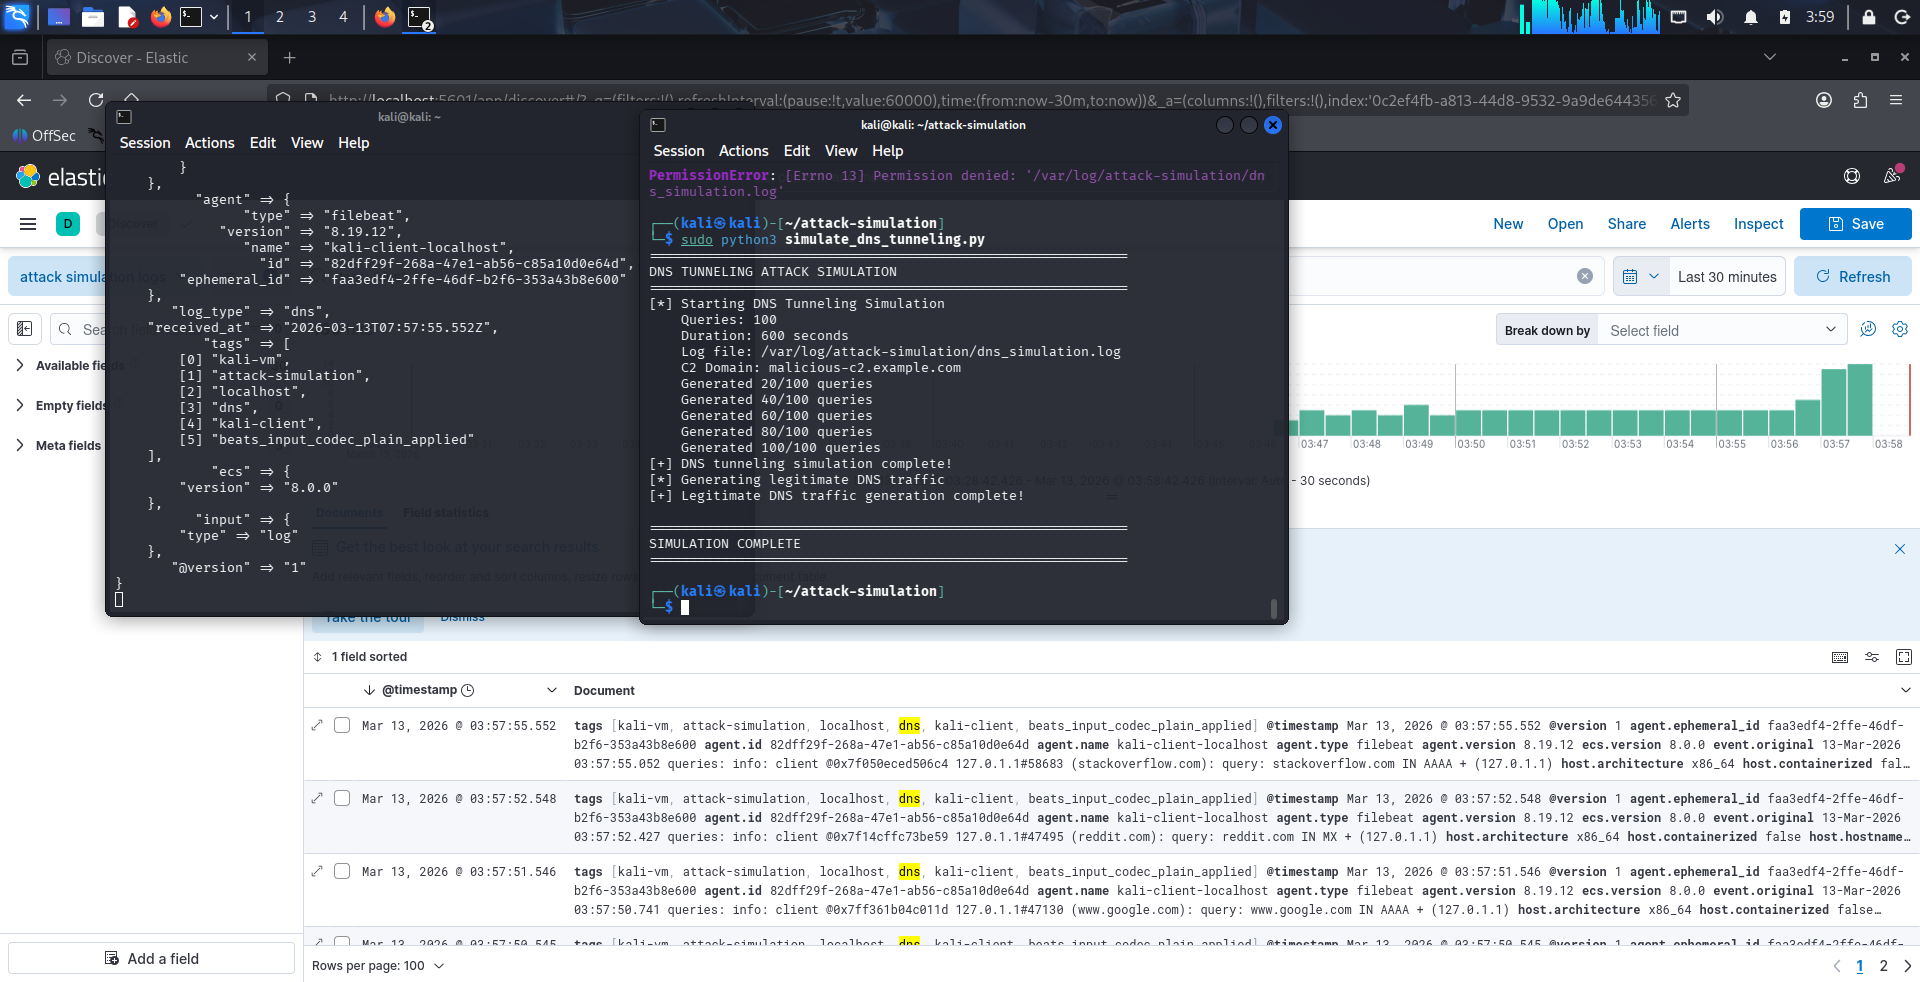Open the file manager panel icon

click(x=93, y=16)
